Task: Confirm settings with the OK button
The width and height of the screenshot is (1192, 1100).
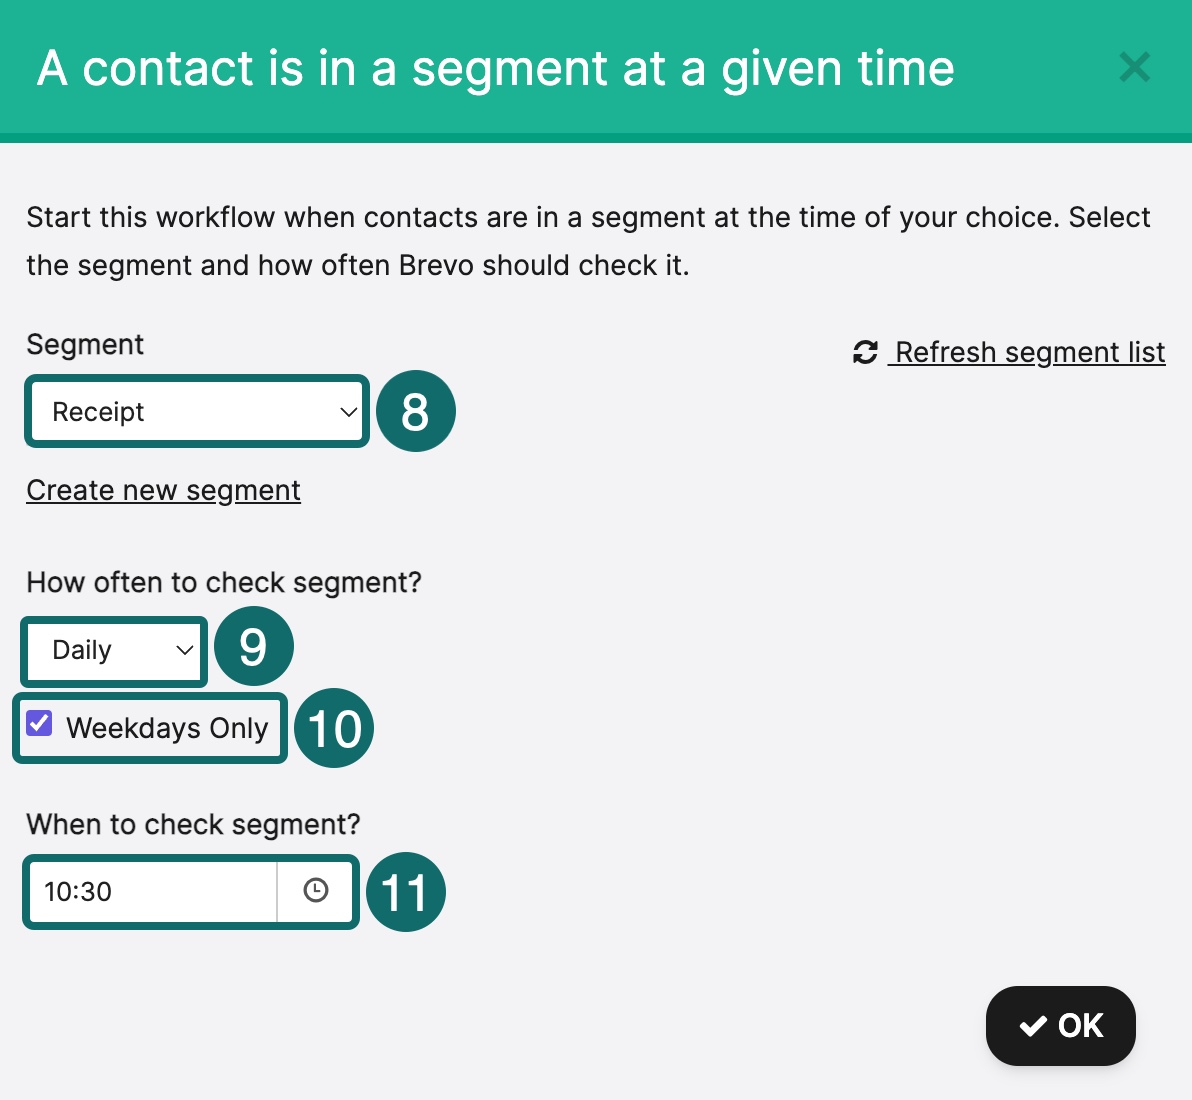Action: (x=1060, y=1025)
